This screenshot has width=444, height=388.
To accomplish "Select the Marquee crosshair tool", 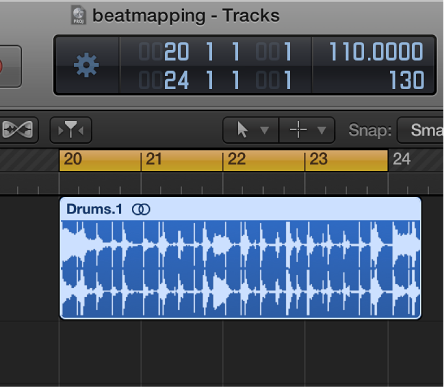I will point(298,130).
